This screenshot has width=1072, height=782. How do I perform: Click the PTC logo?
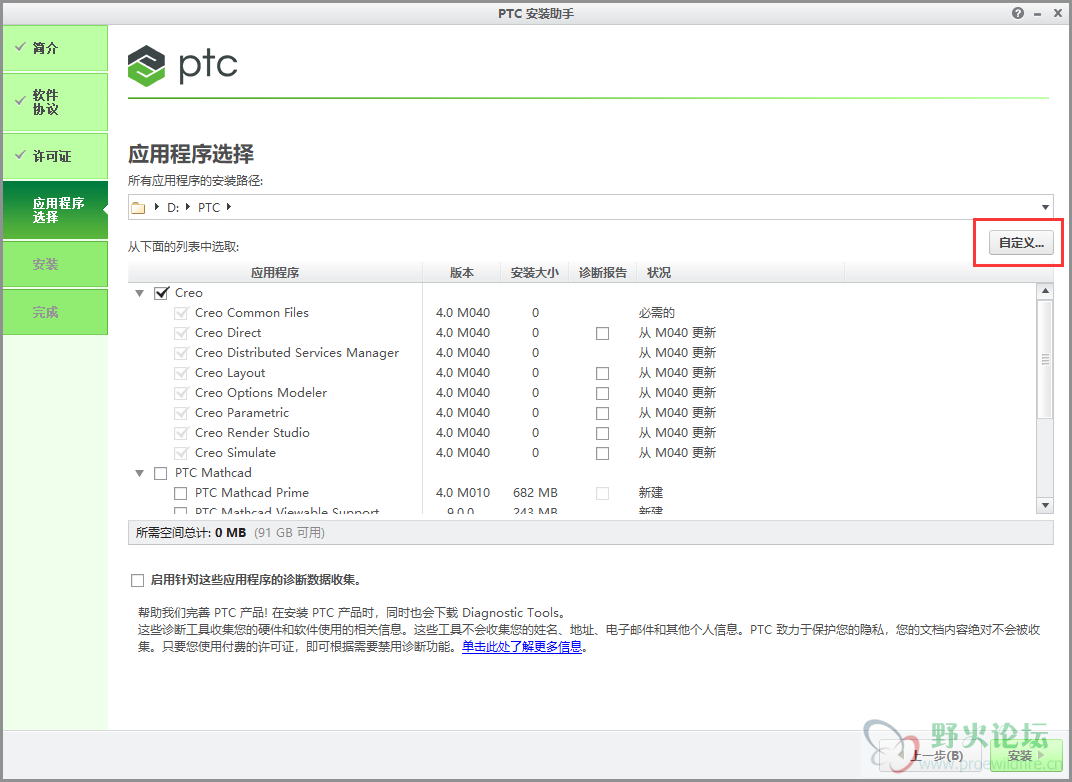[x=183, y=65]
